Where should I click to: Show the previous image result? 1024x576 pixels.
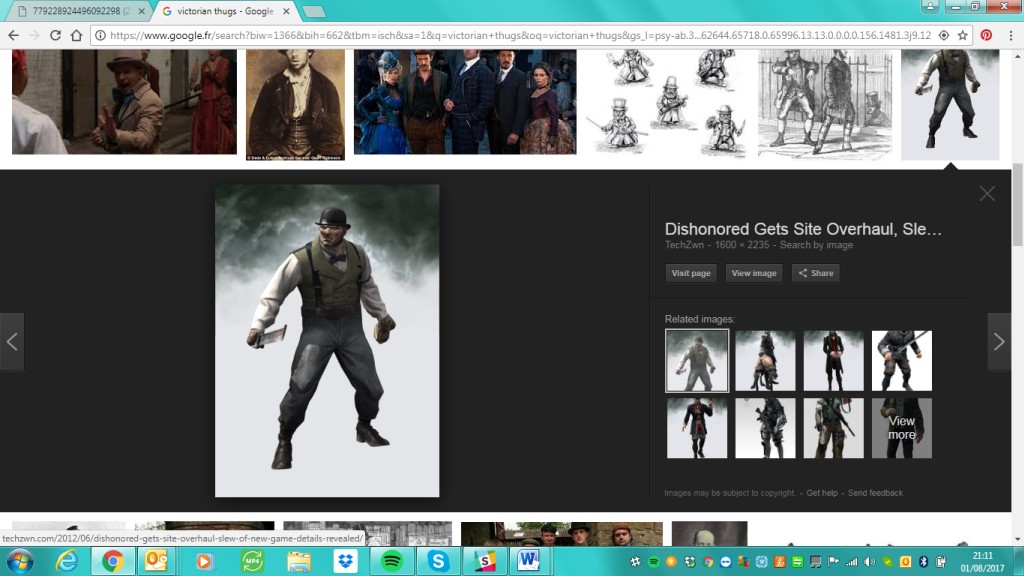pyautogui.click(x=12, y=342)
